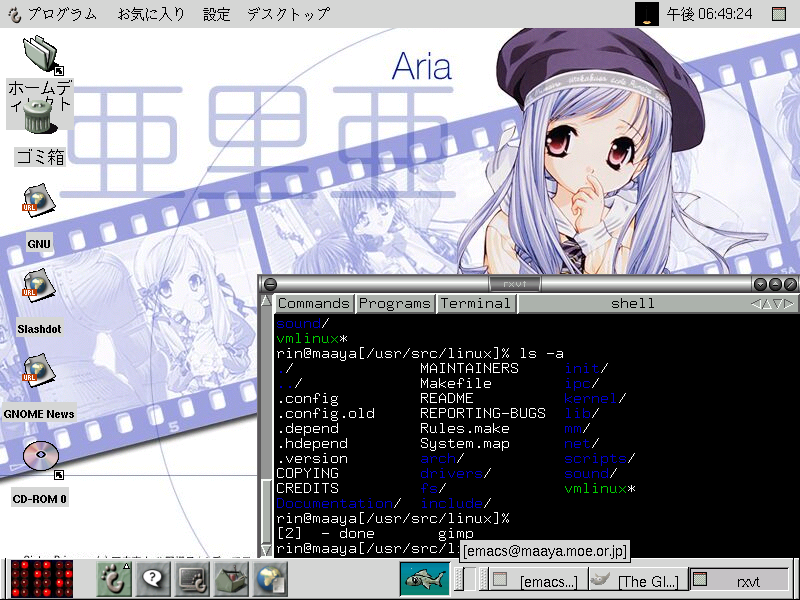
Task: Click the Documentation/ directory entry
Action: (x=338, y=504)
